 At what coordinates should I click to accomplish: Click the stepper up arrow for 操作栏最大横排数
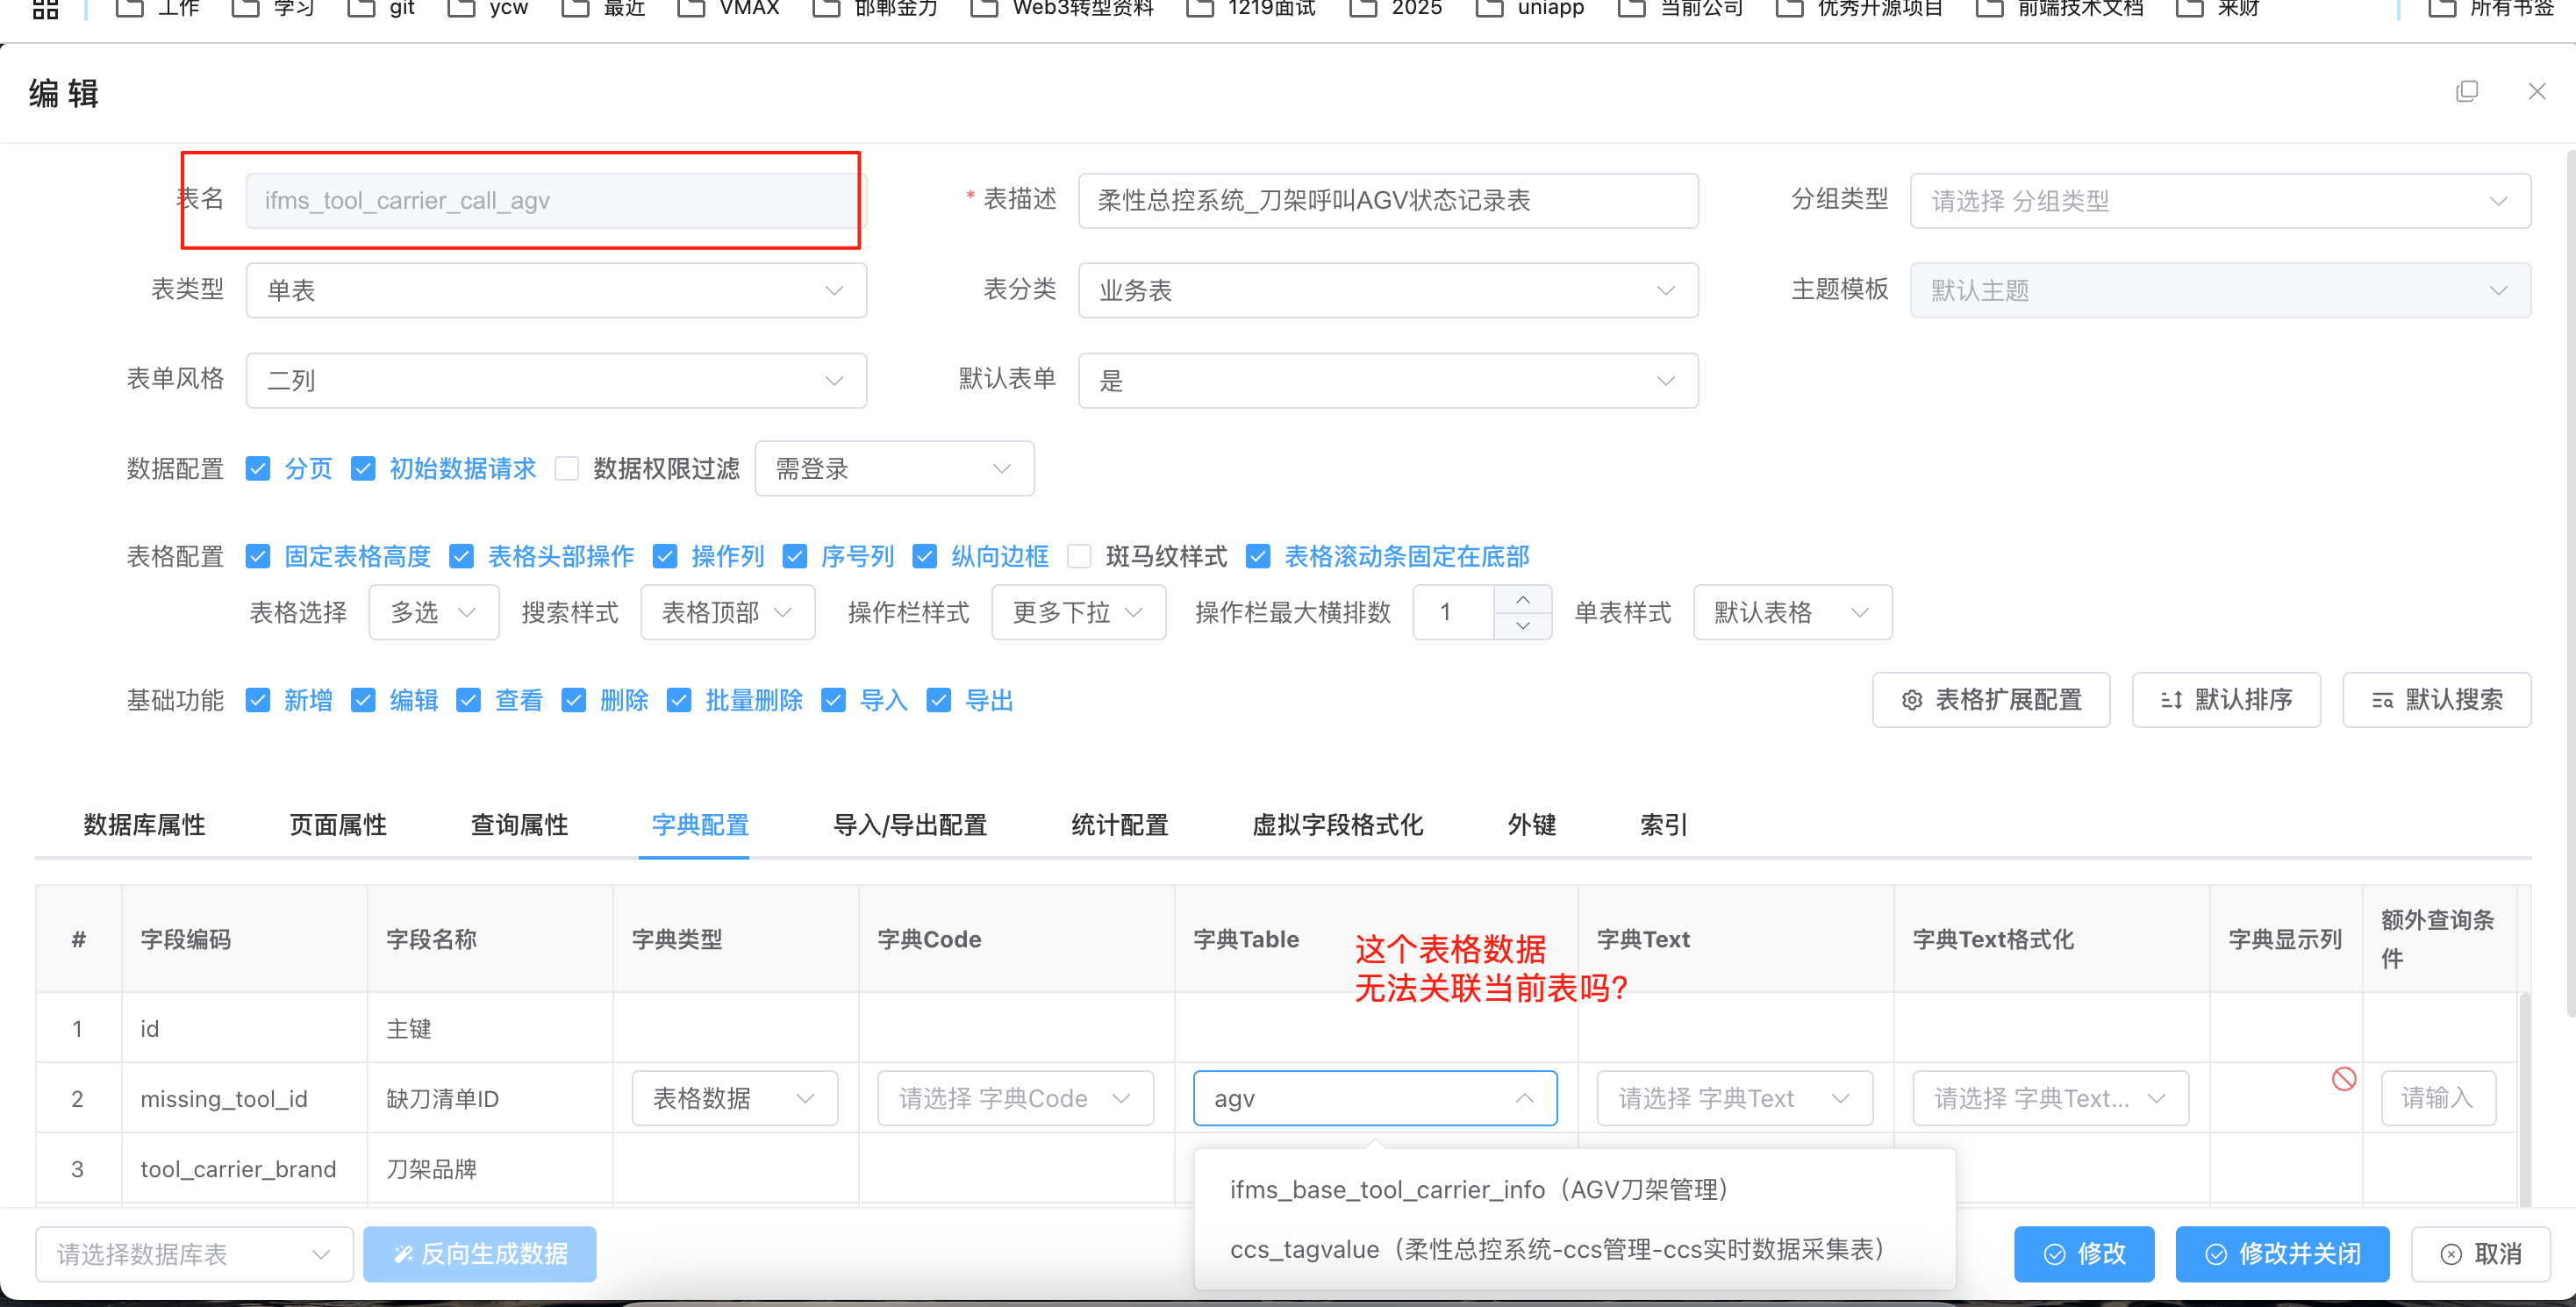[x=1522, y=599]
